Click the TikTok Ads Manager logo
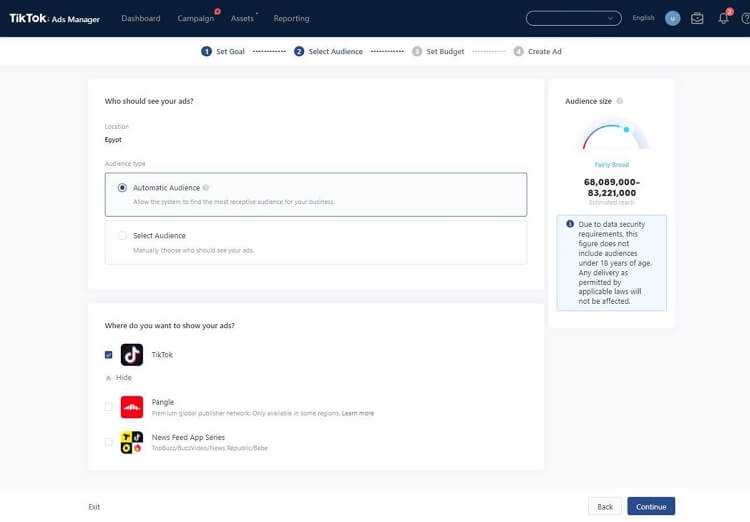The height and width of the screenshot is (522, 750). tap(56, 18)
